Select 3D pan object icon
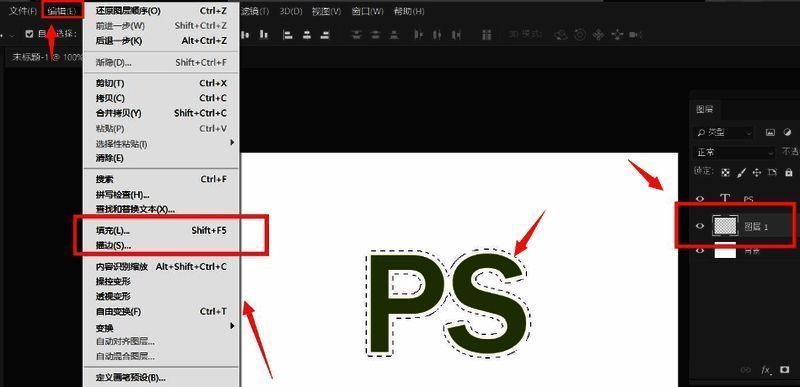Screen dimensions: 800x387 coord(599,35)
